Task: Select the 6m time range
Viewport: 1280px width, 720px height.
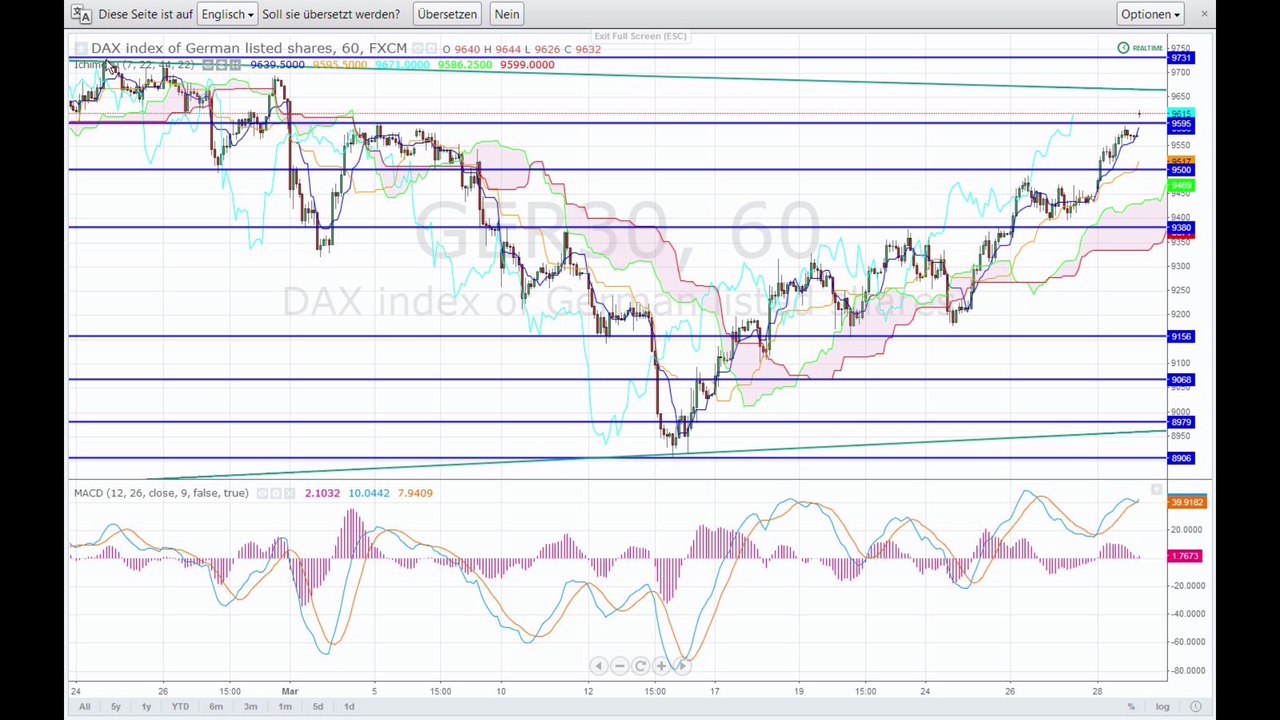Action: point(216,707)
